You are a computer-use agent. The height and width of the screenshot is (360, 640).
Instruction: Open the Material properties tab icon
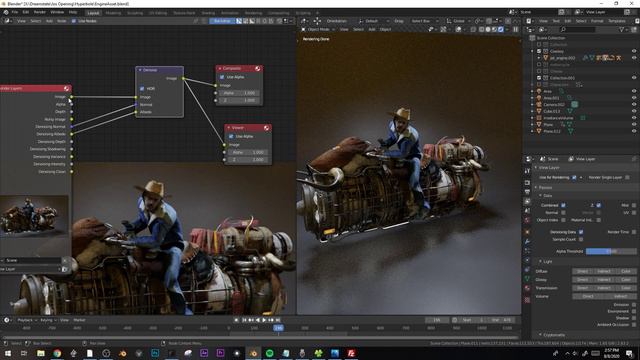(x=527, y=288)
